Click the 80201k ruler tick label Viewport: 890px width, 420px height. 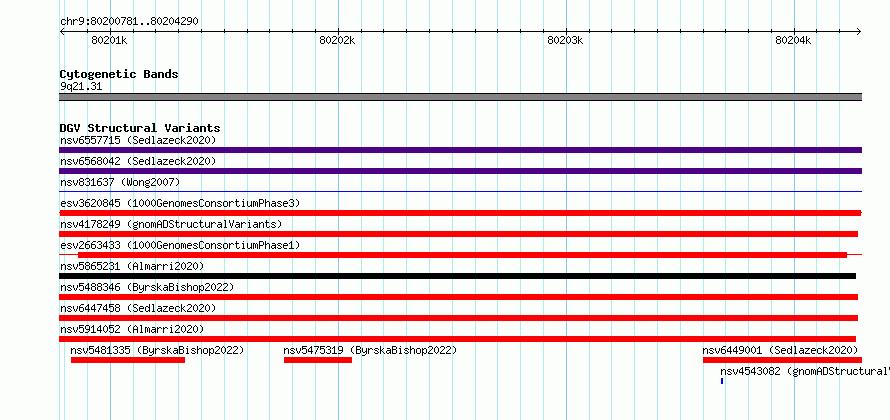(x=110, y=40)
